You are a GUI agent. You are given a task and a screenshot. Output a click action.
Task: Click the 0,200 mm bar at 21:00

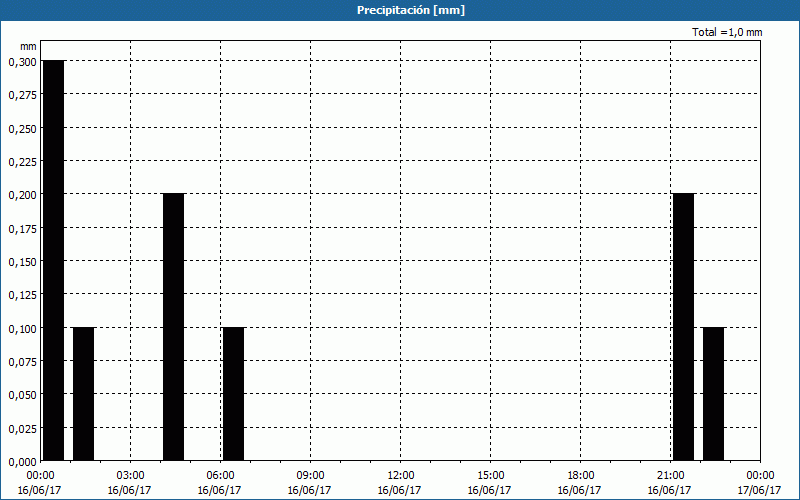pos(684,327)
